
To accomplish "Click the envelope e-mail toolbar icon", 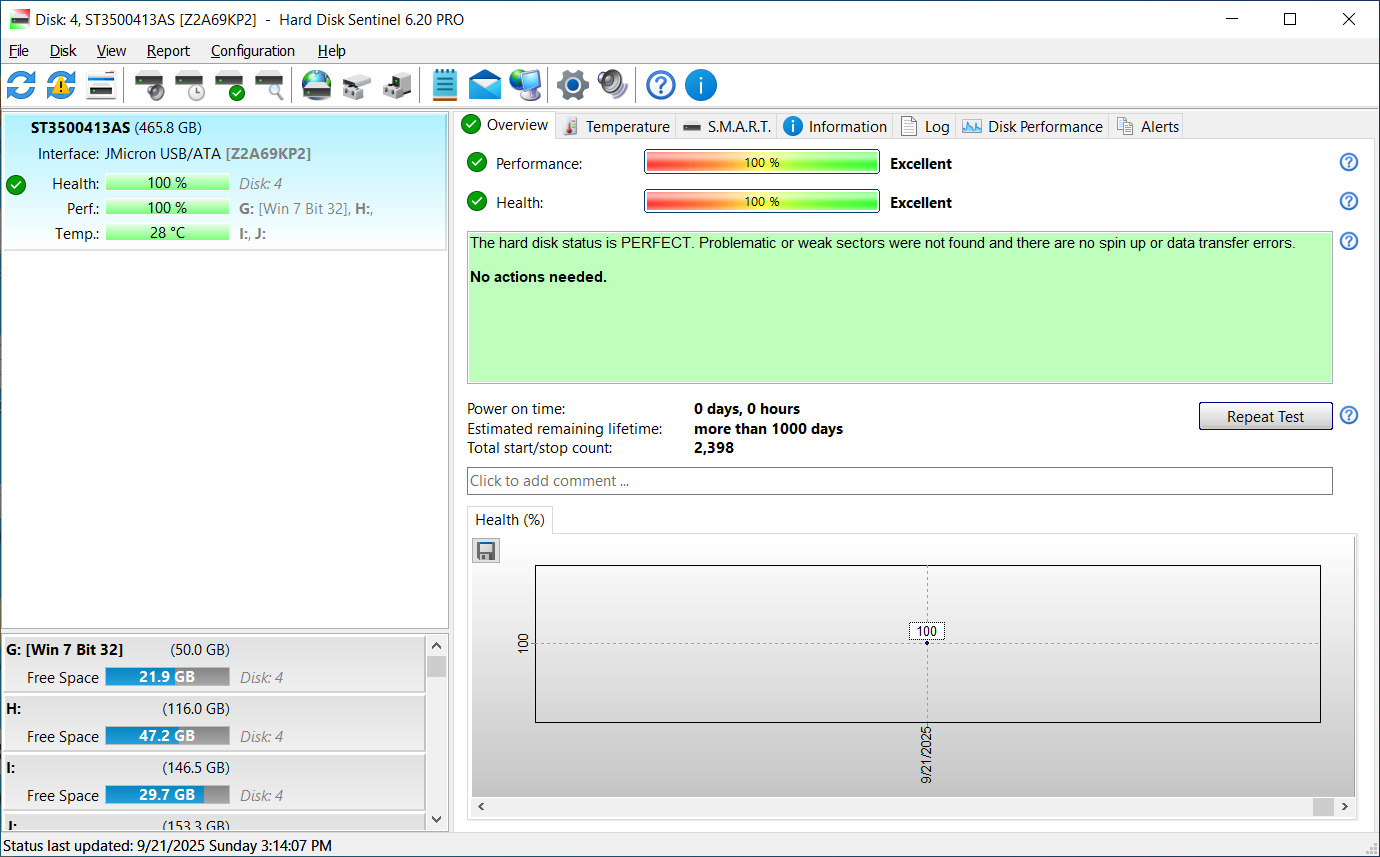I will (x=485, y=85).
